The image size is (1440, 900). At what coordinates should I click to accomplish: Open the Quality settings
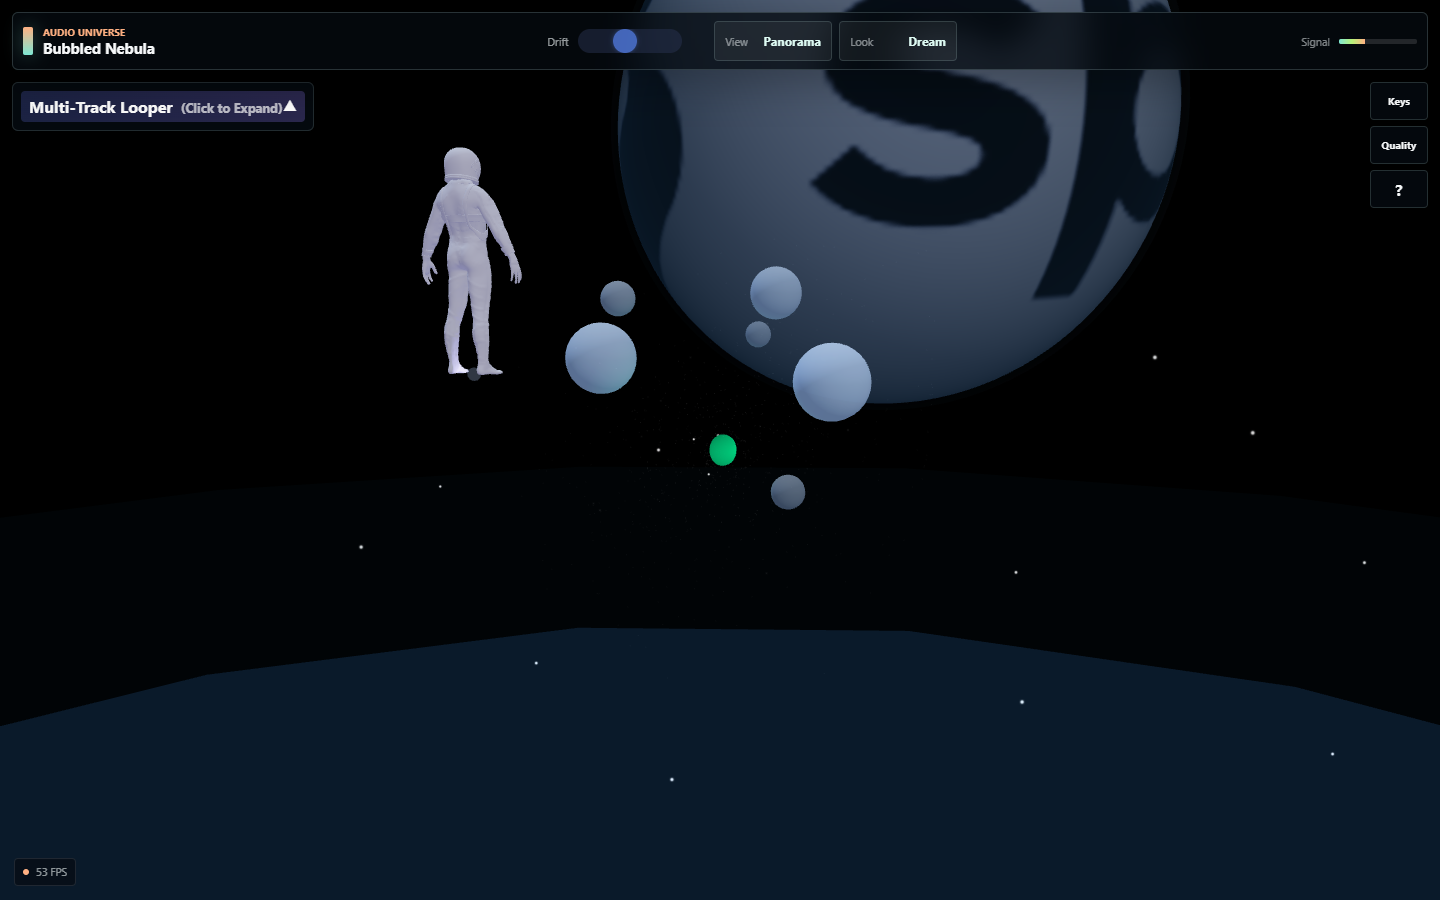coord(1398,145)
